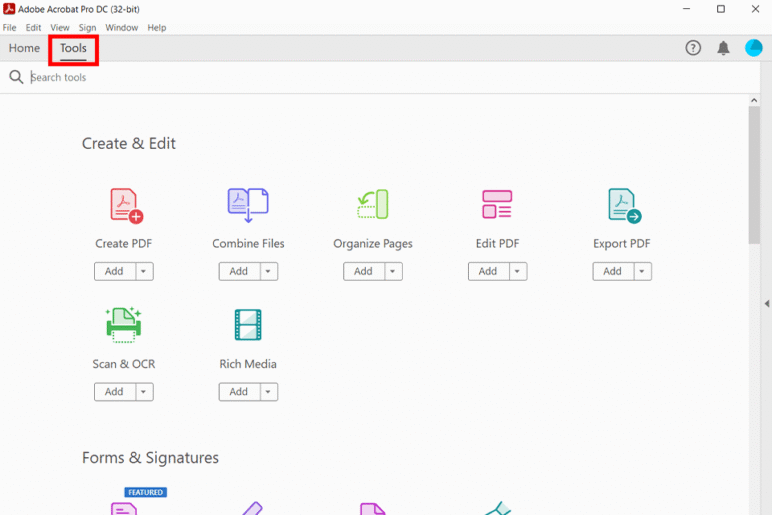Click the Rich Media label
Image resolution: width=772 pixels, height=515 pixels.
(248, 364)
